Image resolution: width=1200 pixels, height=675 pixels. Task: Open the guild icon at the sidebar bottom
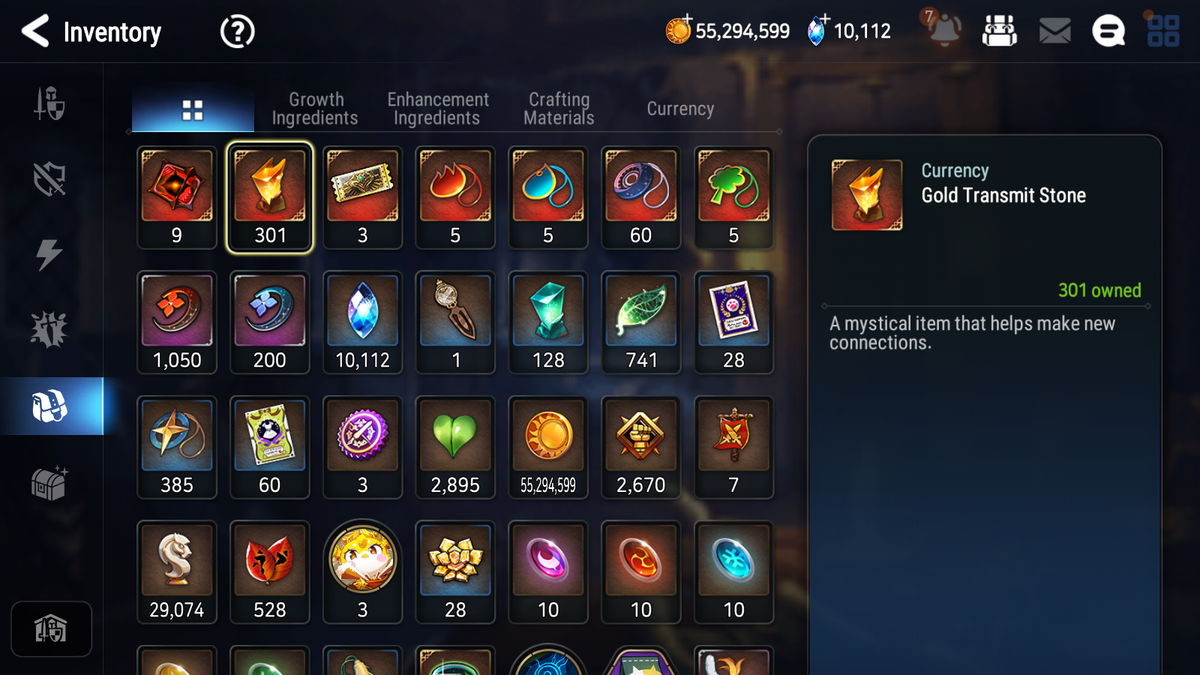coord(51,630)
